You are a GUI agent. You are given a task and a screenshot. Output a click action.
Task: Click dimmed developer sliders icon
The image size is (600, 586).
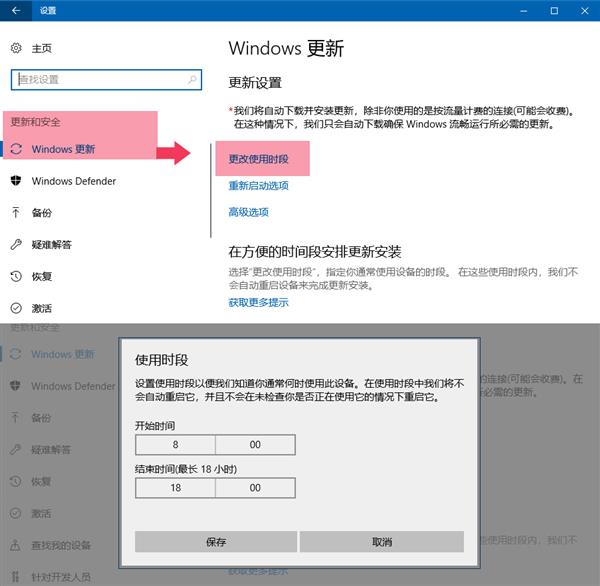[15, 576]
